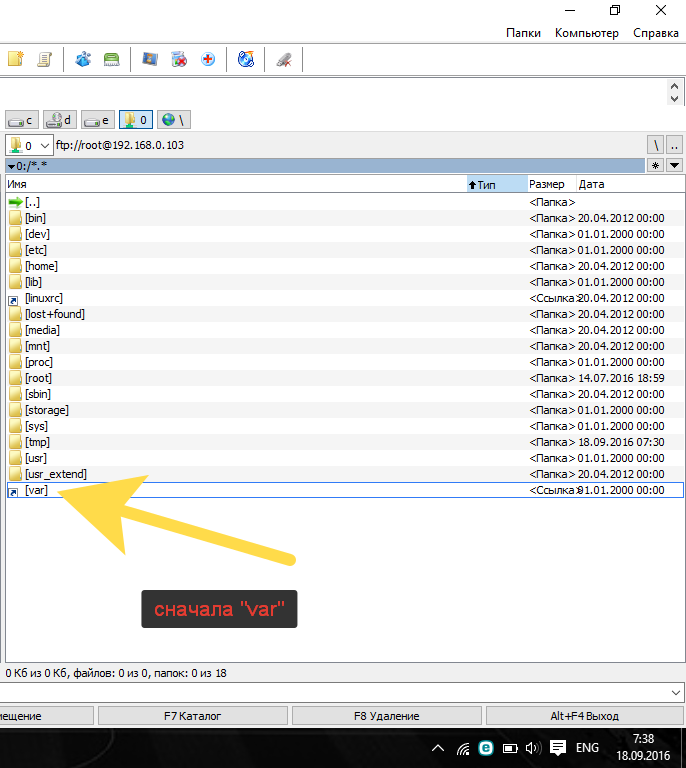Image resolution: width=686 pixels, height=768 pixels.
Task: Select the [var] link entry
Action: pyautogui.click(x=36, y=490)
